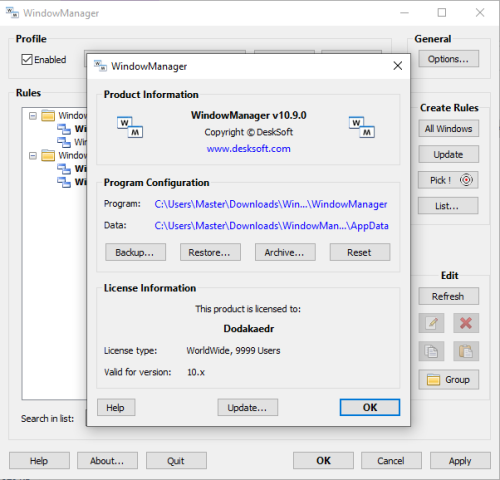Image resolution: width=500 pixels, height=480 pixels.
Task: Minimize the main WindowManager window
Action: [404, 13]
